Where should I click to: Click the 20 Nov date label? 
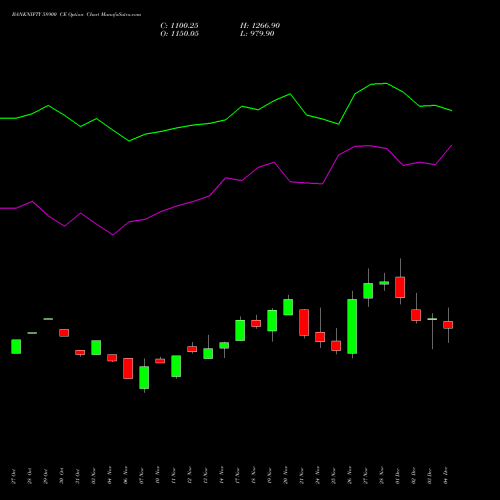click(286, 476)
